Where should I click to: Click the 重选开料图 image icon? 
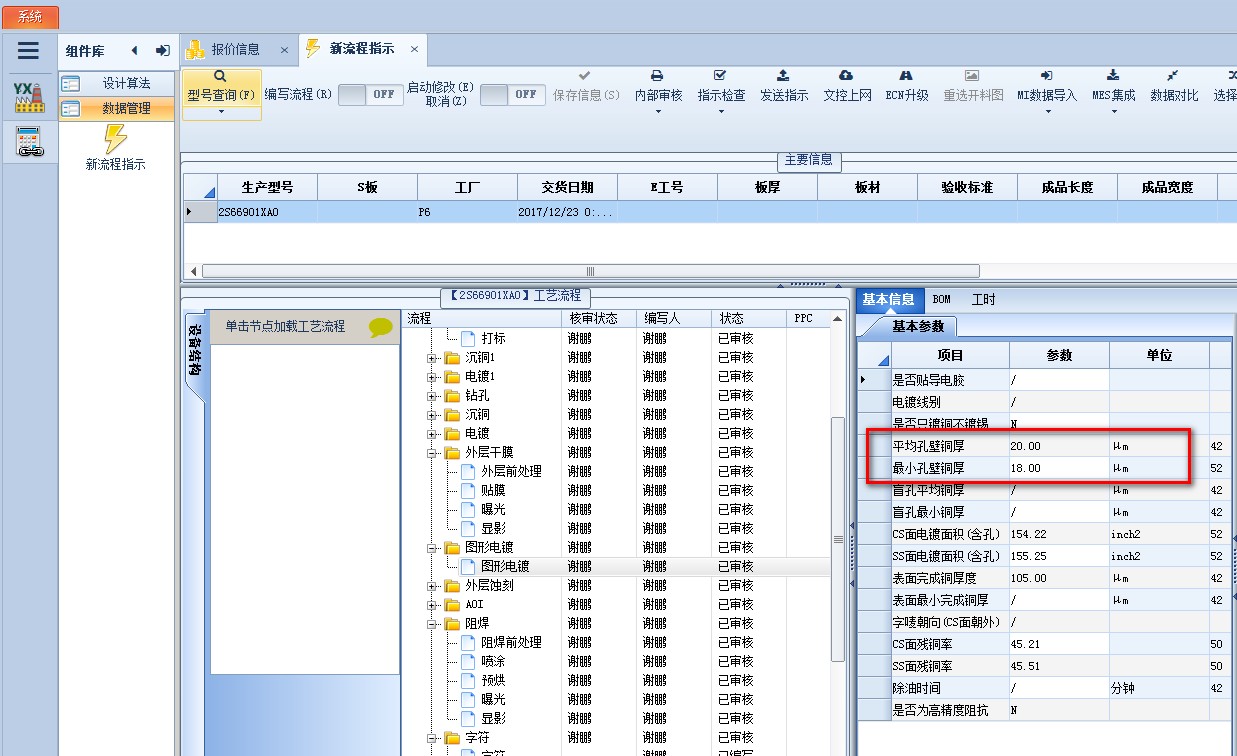[x=972, y=76]
